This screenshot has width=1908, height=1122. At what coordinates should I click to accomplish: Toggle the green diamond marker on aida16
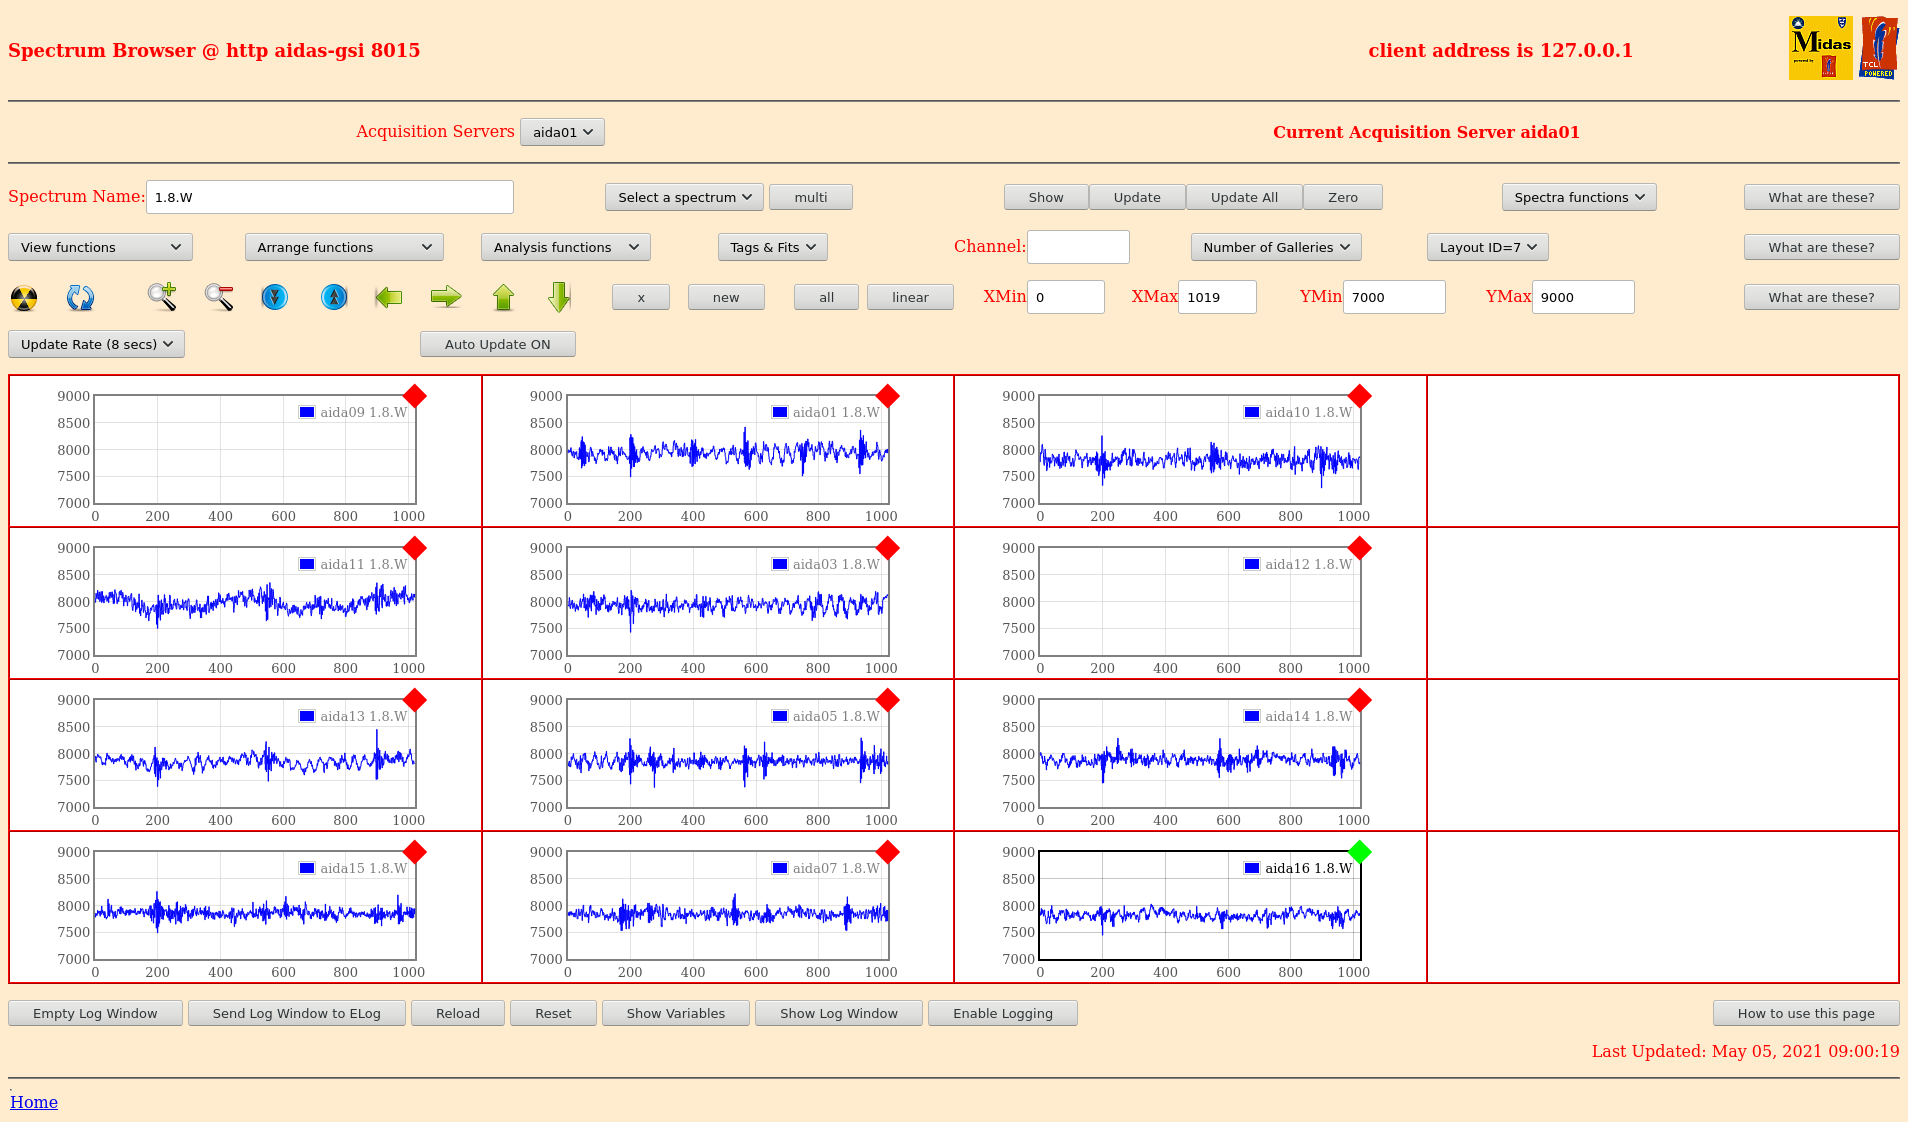pyautogui.click(x=1359, y=852)
